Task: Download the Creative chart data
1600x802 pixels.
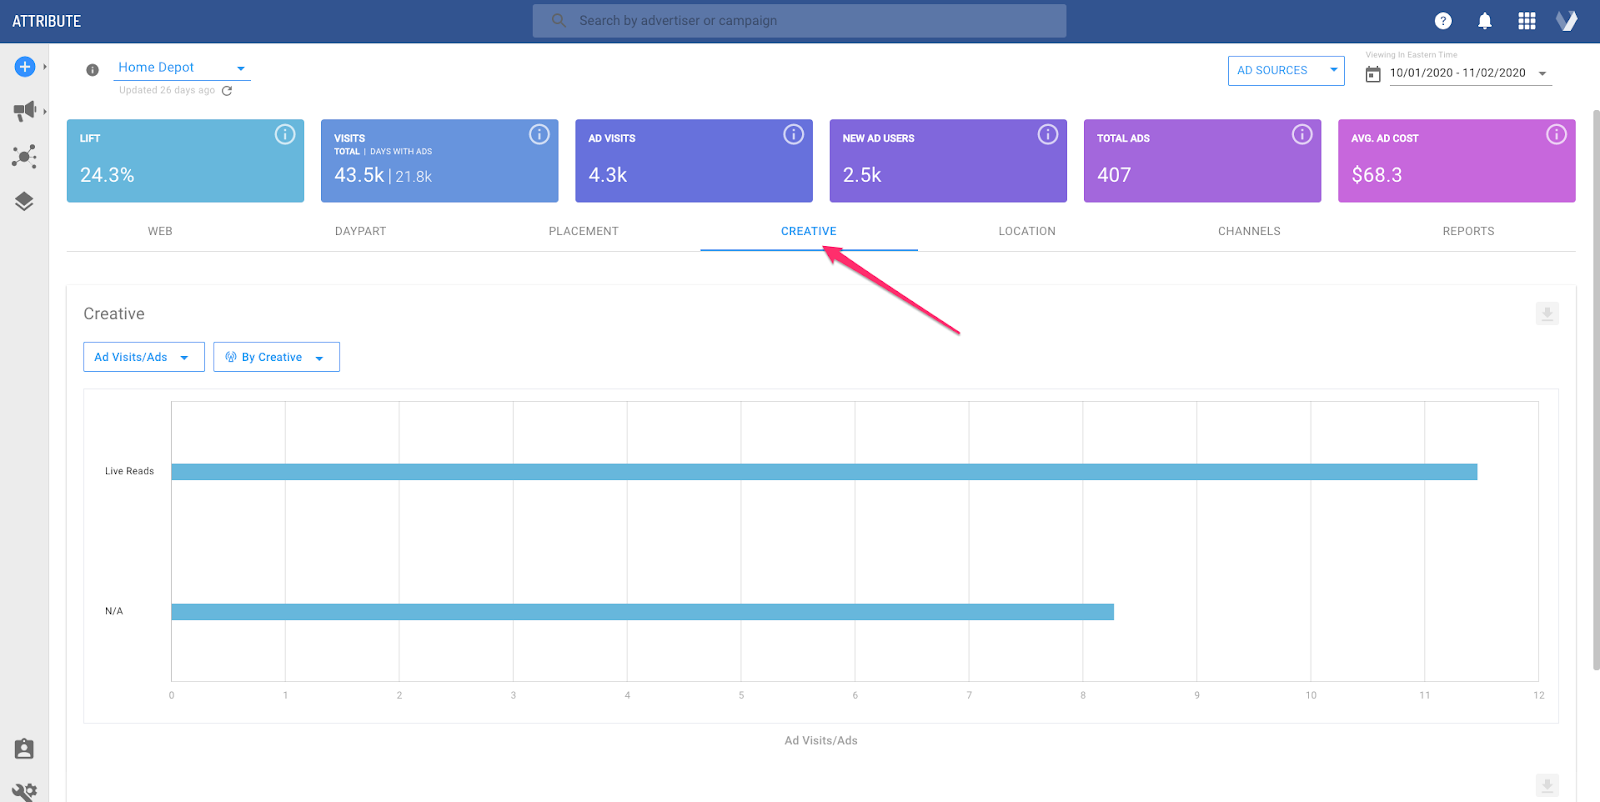Action: [1547, 314]
